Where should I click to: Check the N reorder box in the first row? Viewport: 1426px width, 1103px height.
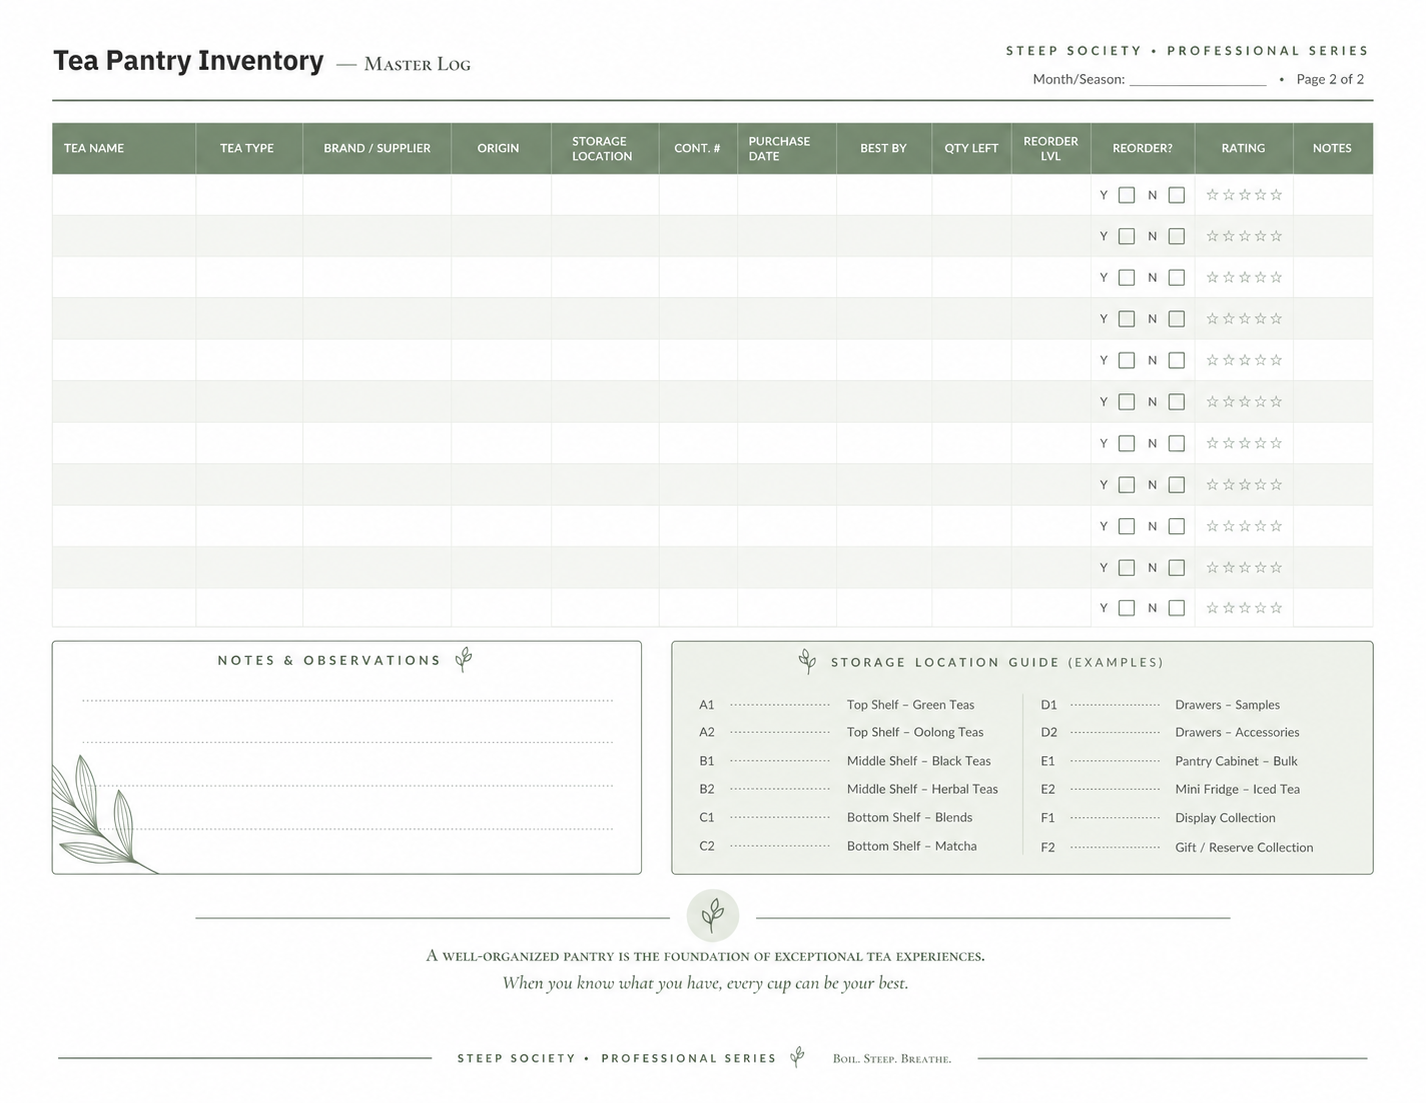pyautogui.click(x=1177, y=195)
